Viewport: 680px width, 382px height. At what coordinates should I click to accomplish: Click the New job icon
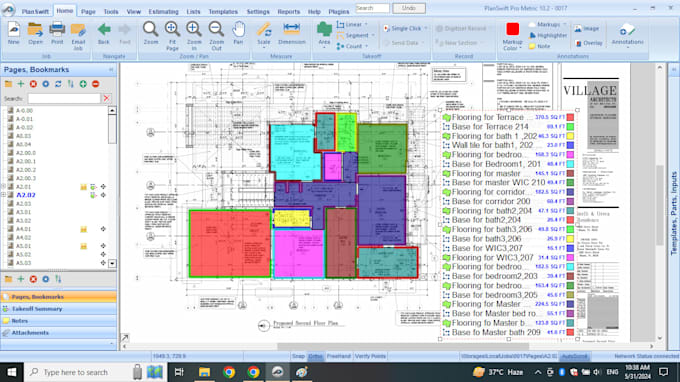click(13, 33)
